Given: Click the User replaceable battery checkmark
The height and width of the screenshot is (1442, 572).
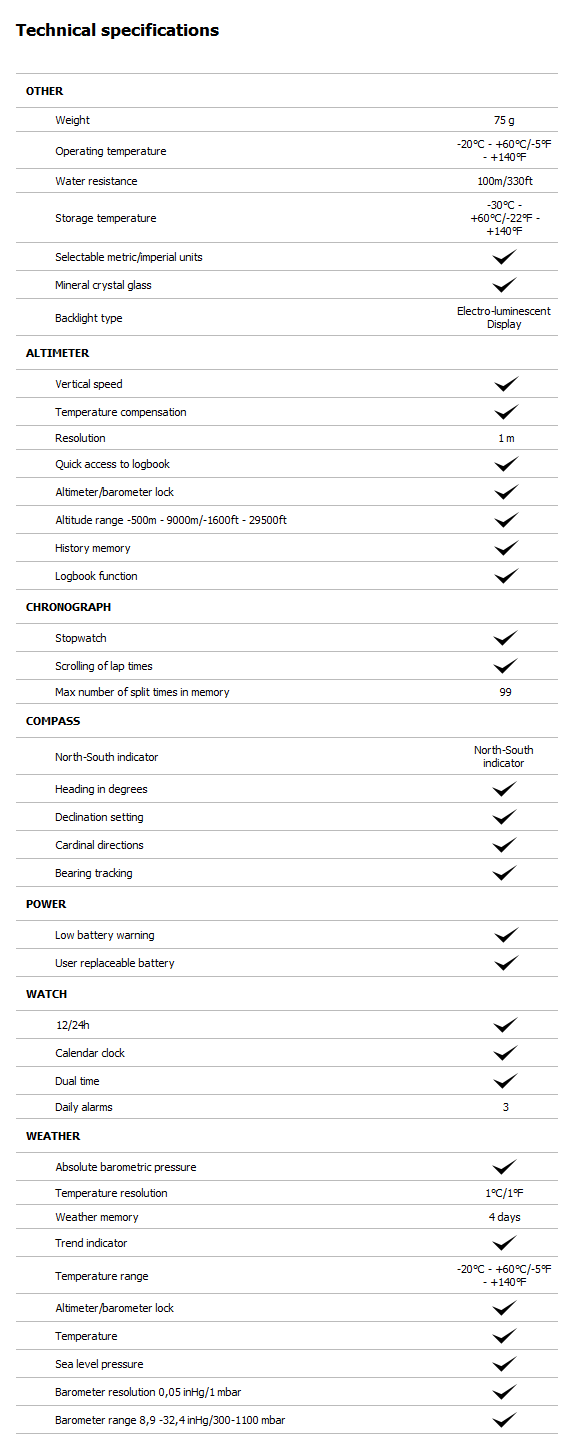Looking at the screenshot, I should [x=505, y=963].
